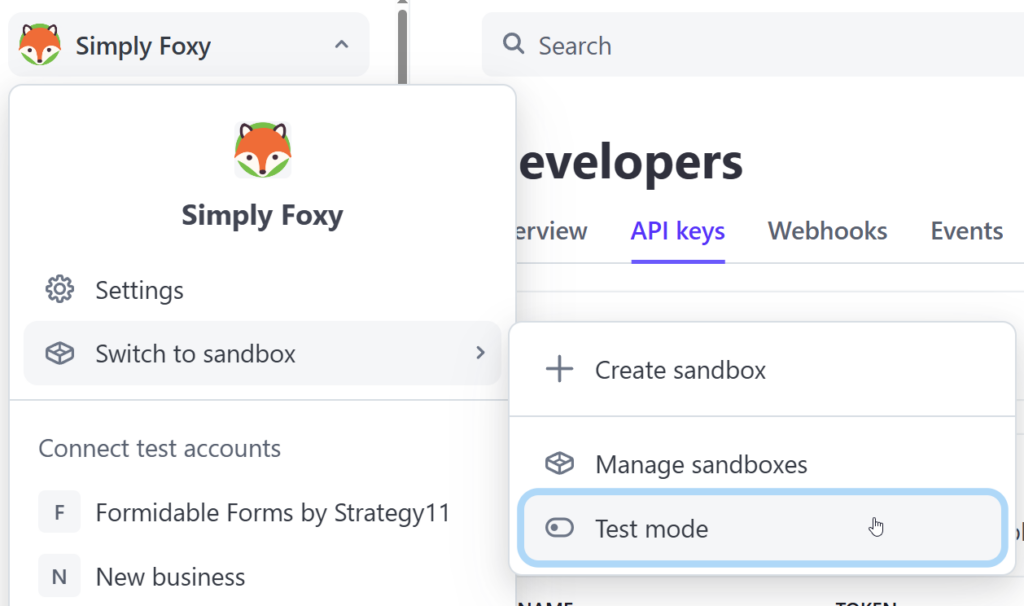Collapse the Simply Foxy account menu chevron
Viewport: 1024px width, 606px height.
click(x=340, y=45)
